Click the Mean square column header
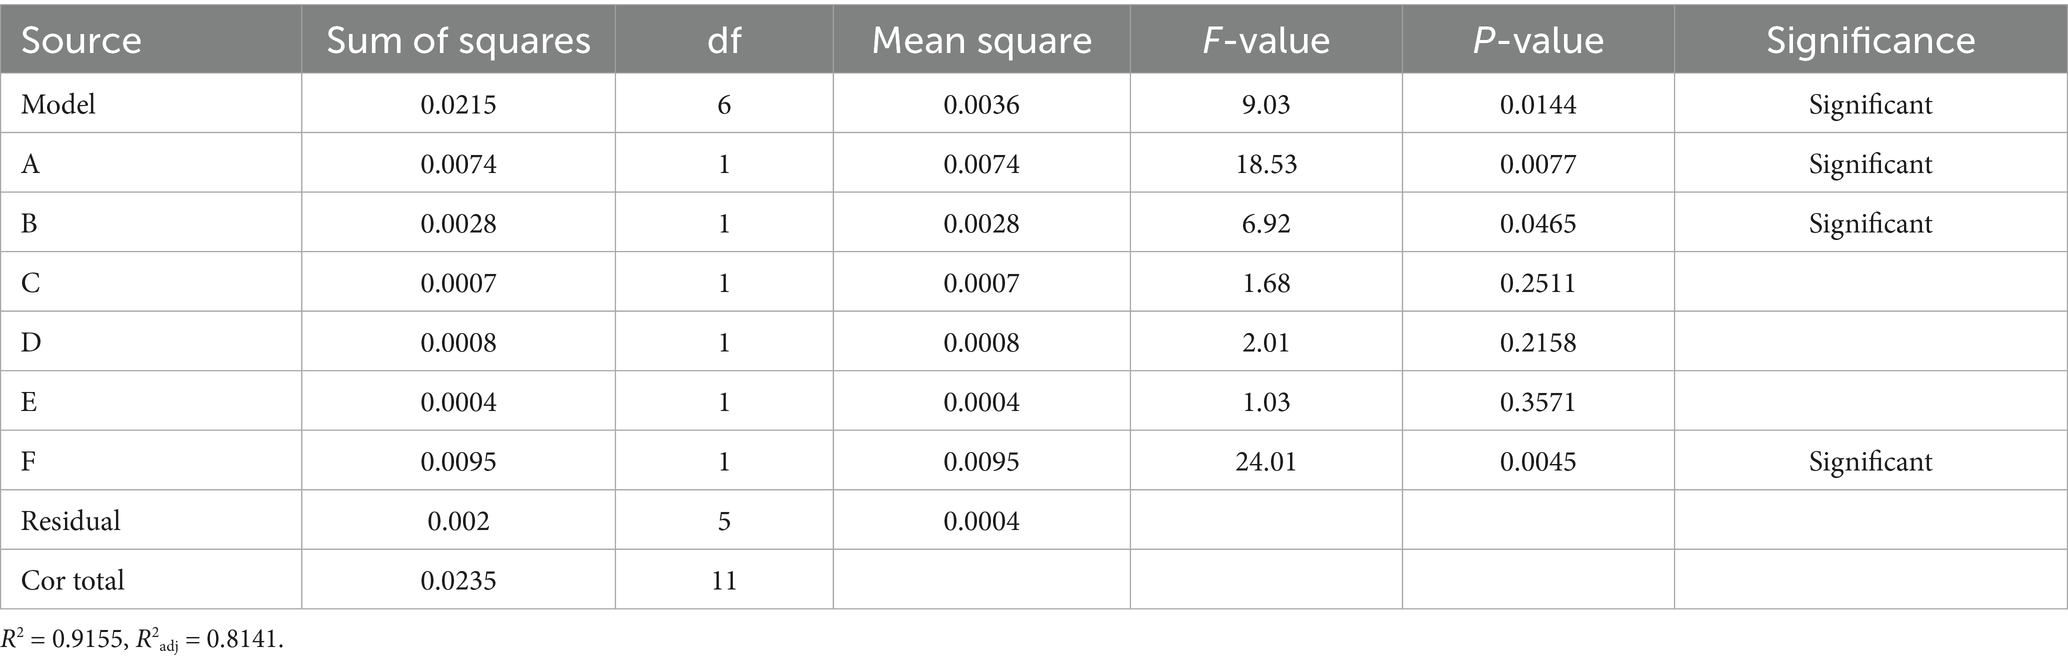The width and height of the screenshot is (2068, 661). coord(981,40)
